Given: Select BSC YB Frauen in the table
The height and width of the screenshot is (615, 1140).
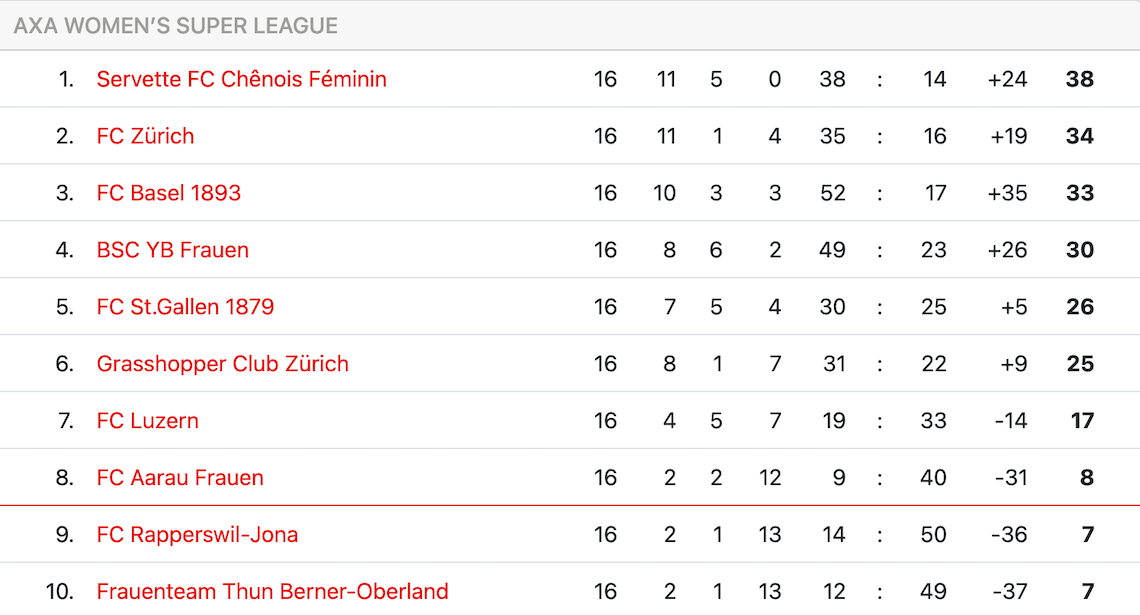Looking at the screenshot, I should click(172, 250).
